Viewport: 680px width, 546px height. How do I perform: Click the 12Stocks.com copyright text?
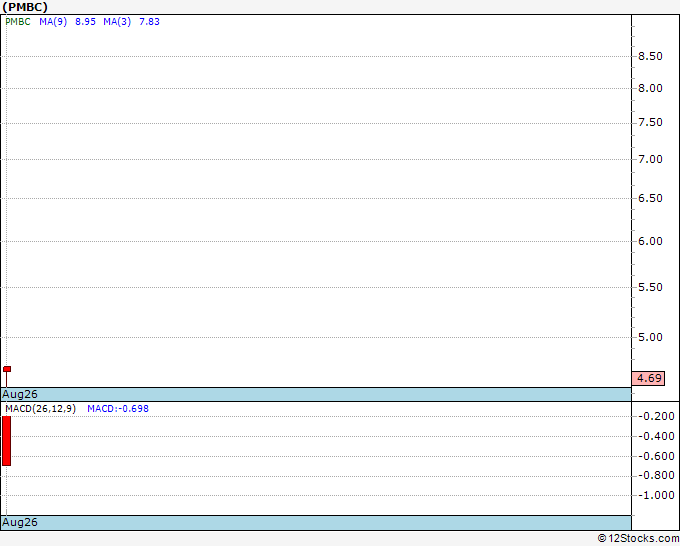[x=638, y=539]
